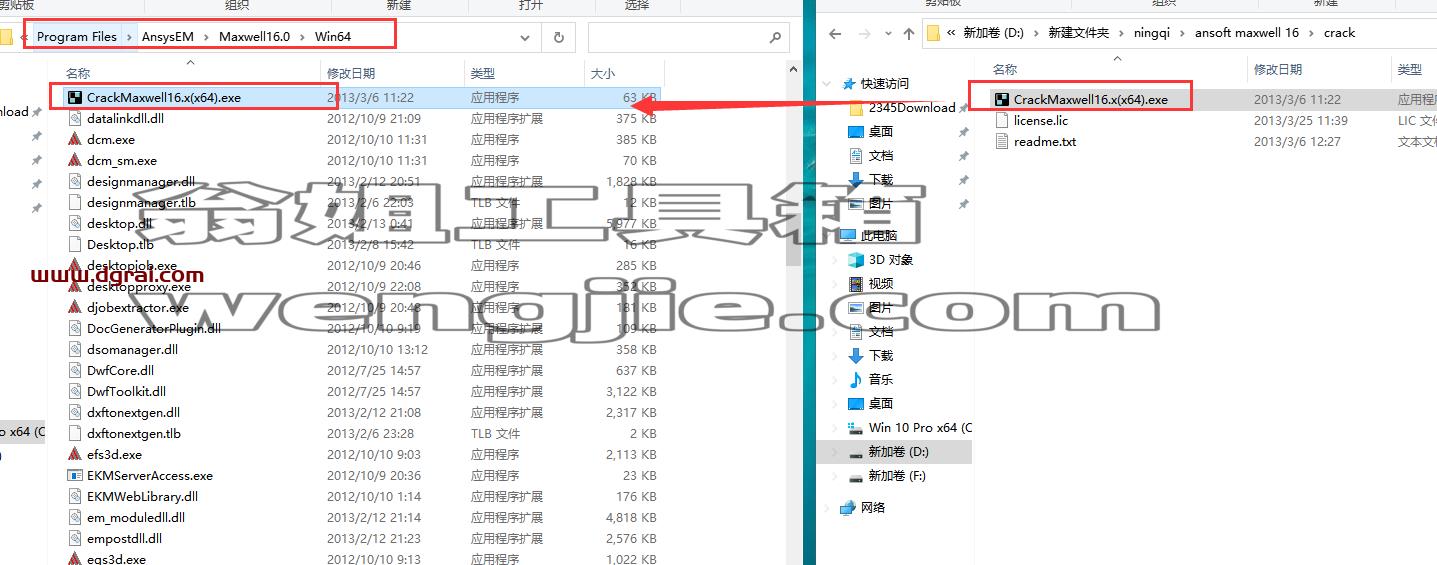The width and height of the screenshot is (1437, 565).
Task: Select the DocGeneratorPlugin.dll file name
Action: tap(154, 328)
